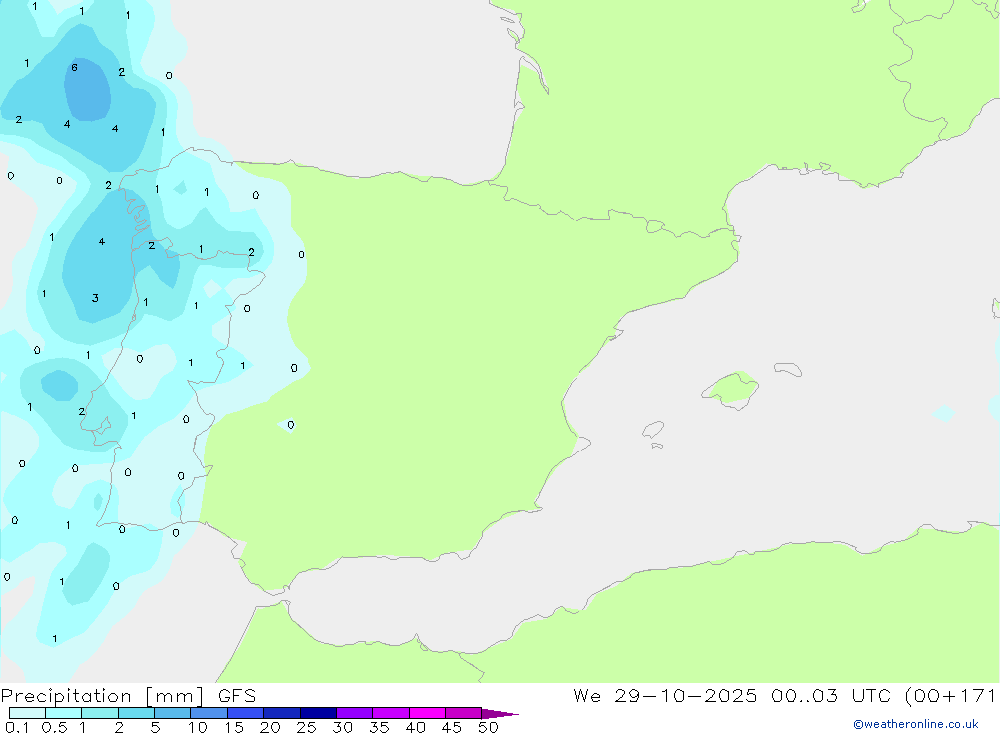Select the date '29-10-2025' in the header
The height and width of the screenshot is (733, 1000).
pos(686,695)
